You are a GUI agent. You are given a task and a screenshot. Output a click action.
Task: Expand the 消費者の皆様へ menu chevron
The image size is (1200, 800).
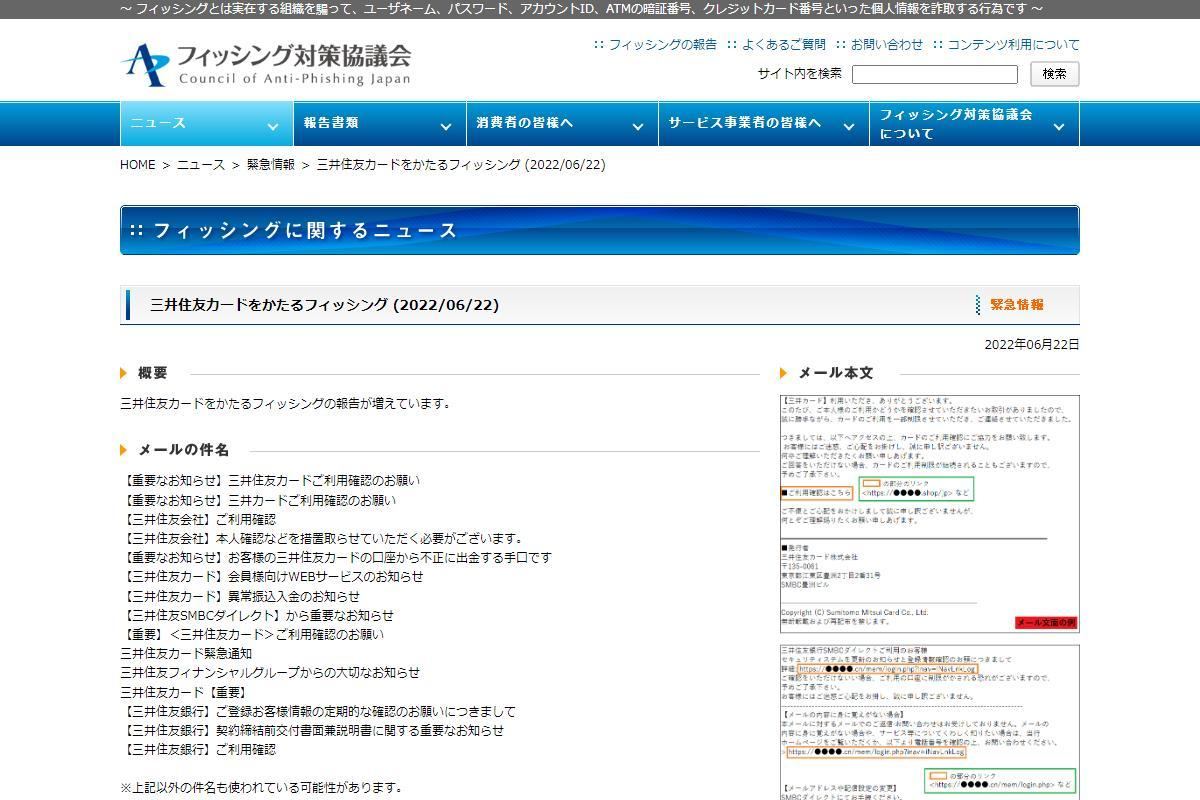(x=637, y=127)
